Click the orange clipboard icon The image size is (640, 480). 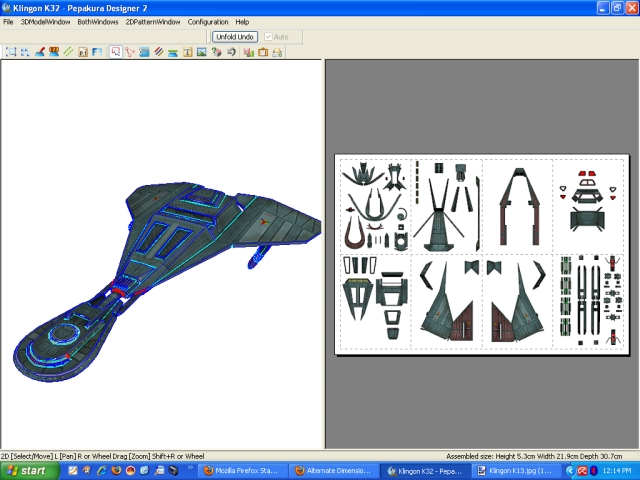[263, 52]
